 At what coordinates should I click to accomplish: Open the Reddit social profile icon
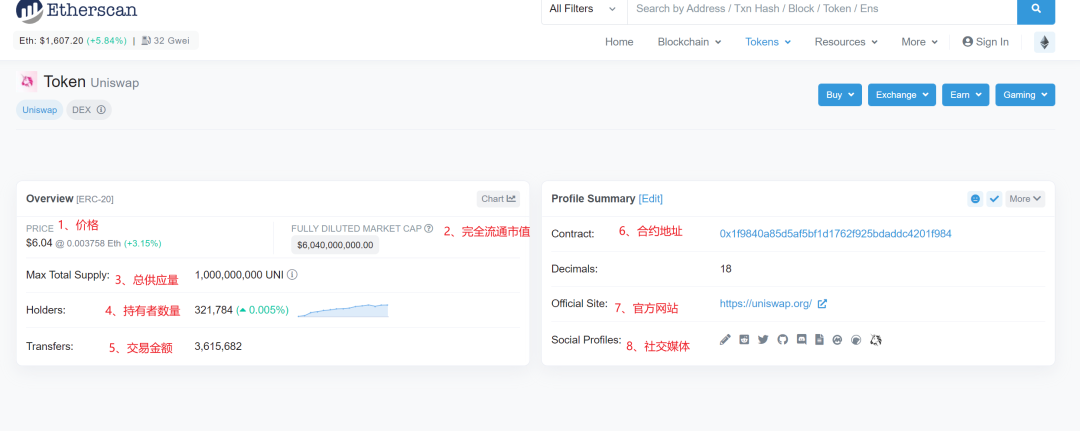point(744,339)
